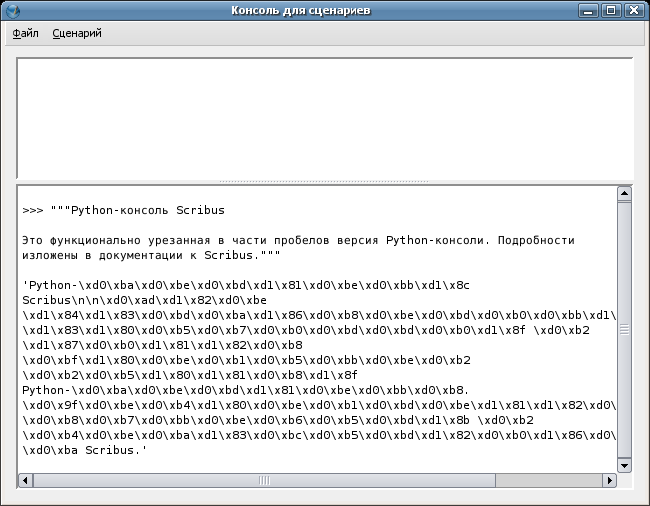650x506 pixels.
Task: Click the window menu icon in title bar
Action: click(12, 10)
